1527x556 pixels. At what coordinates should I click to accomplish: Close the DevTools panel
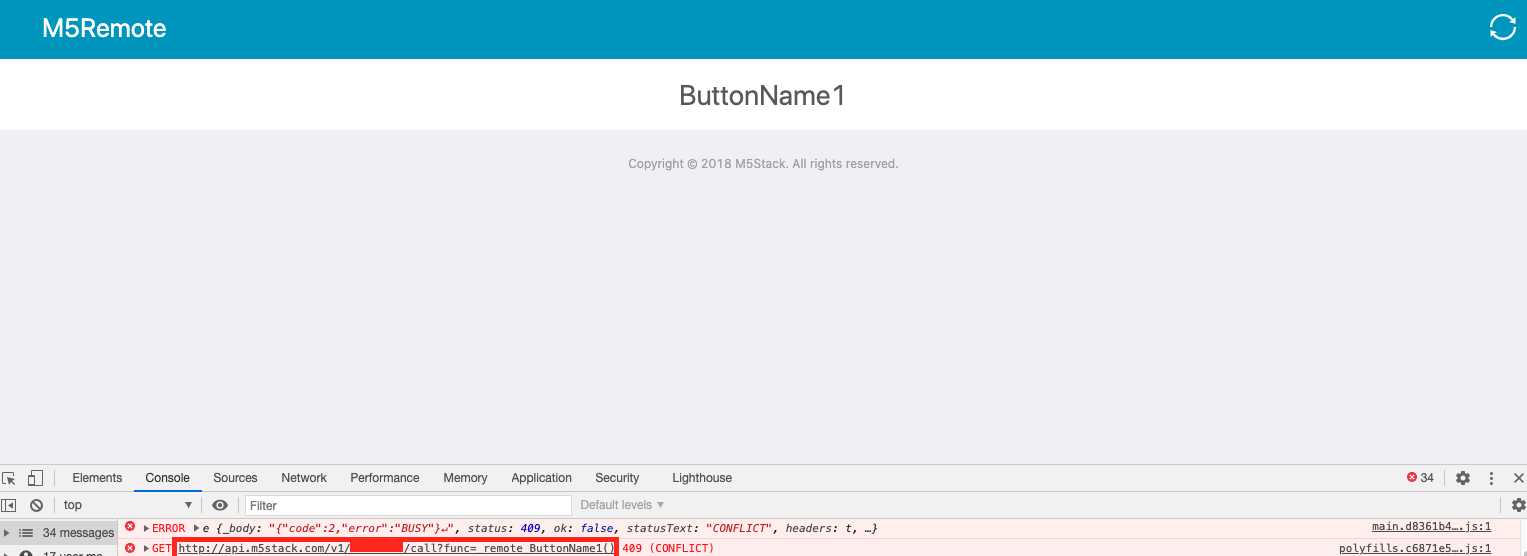tap(1518, 478)
